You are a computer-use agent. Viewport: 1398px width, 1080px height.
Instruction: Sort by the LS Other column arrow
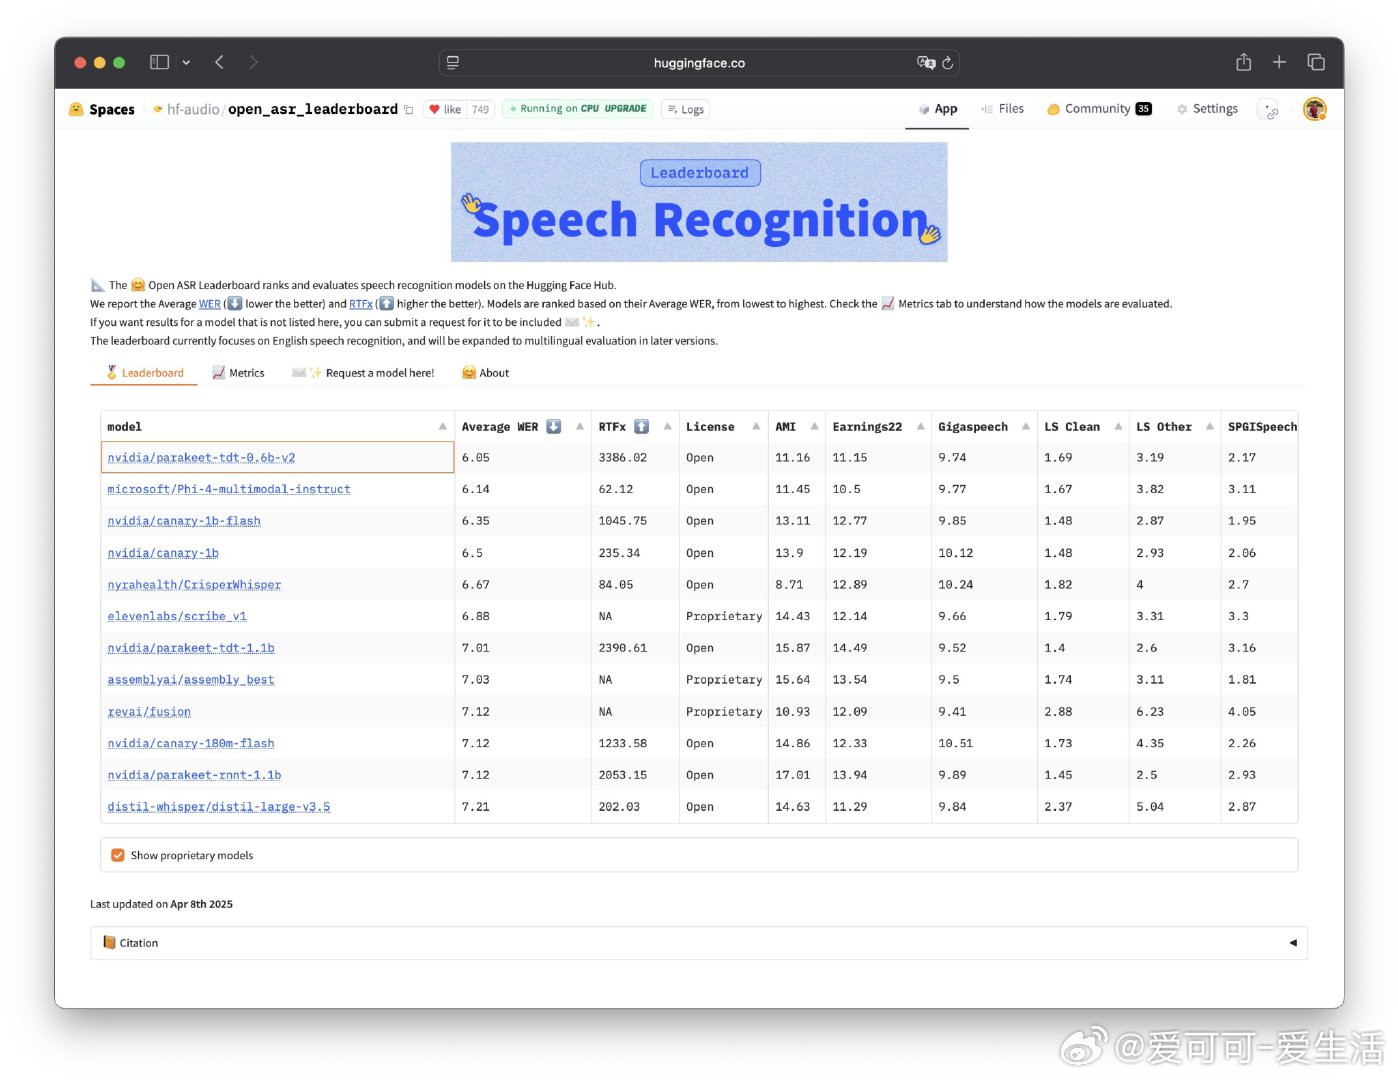click(1210, 427)
